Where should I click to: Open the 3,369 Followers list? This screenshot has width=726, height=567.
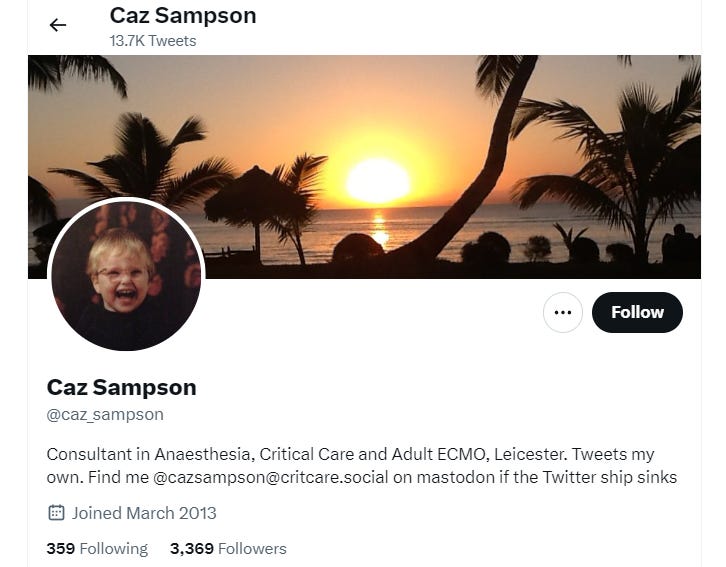tap(228, 548)
